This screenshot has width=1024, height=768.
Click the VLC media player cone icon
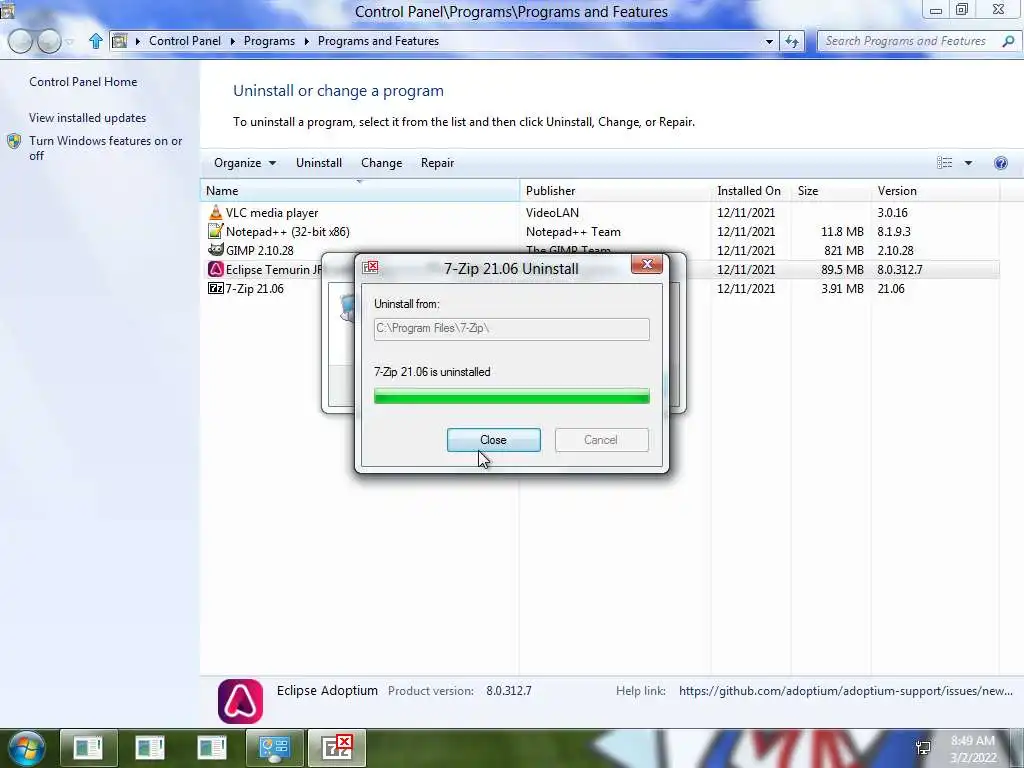coord(216,212)
